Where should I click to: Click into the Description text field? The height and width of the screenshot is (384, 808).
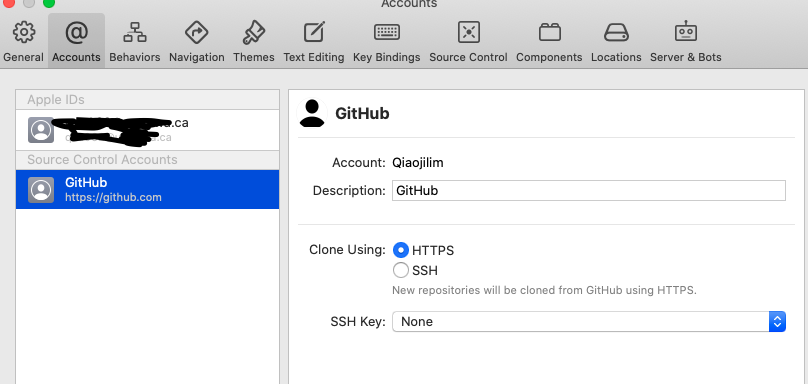(588, 190)
